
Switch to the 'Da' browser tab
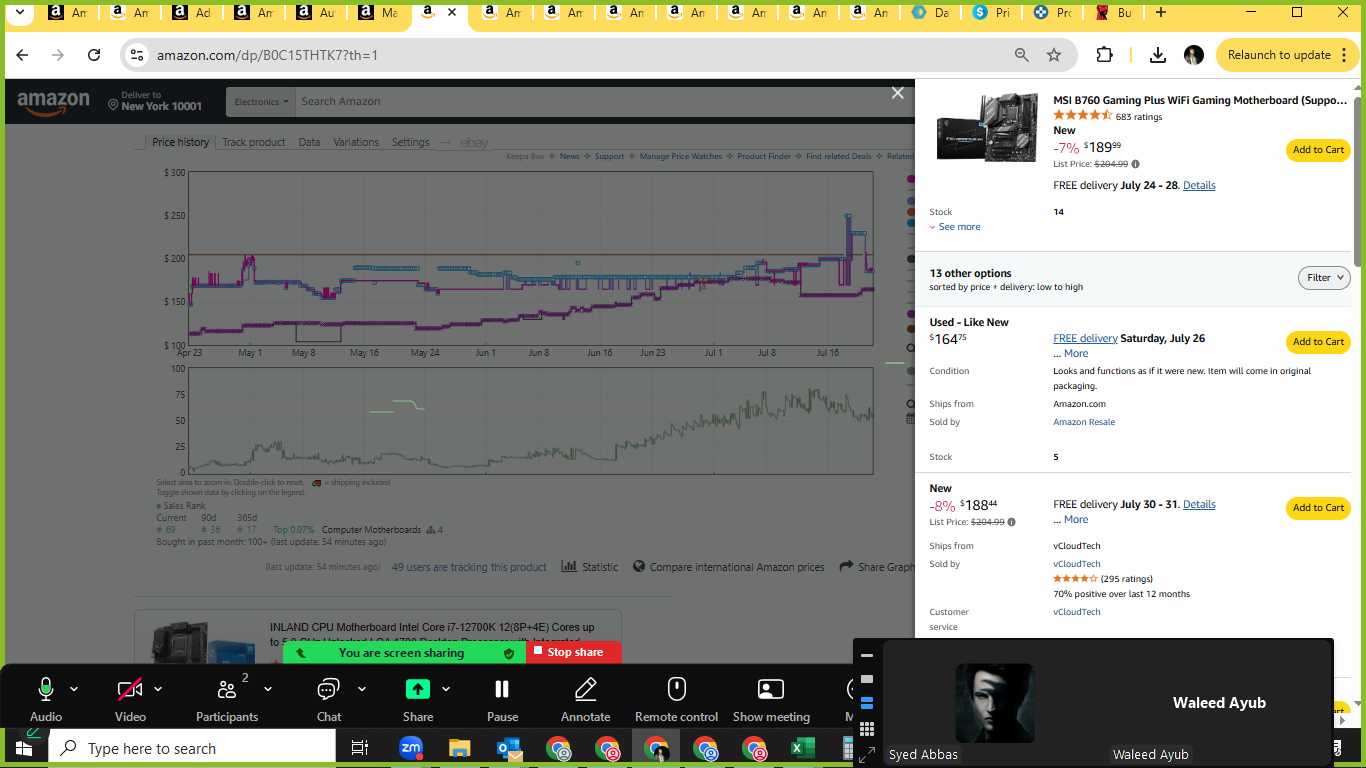tap(930, 13)
